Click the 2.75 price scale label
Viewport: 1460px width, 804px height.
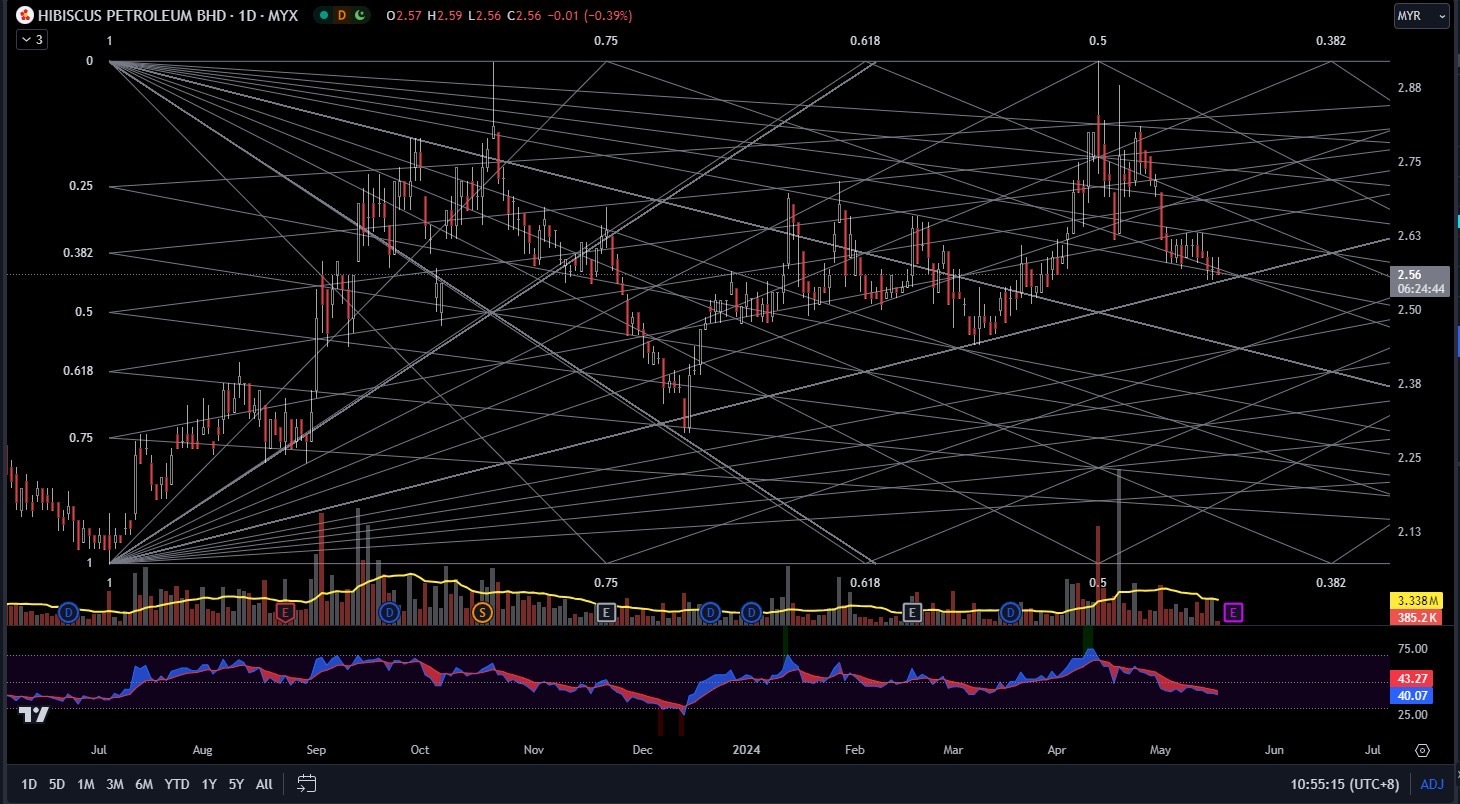(x=1409, y=162)
